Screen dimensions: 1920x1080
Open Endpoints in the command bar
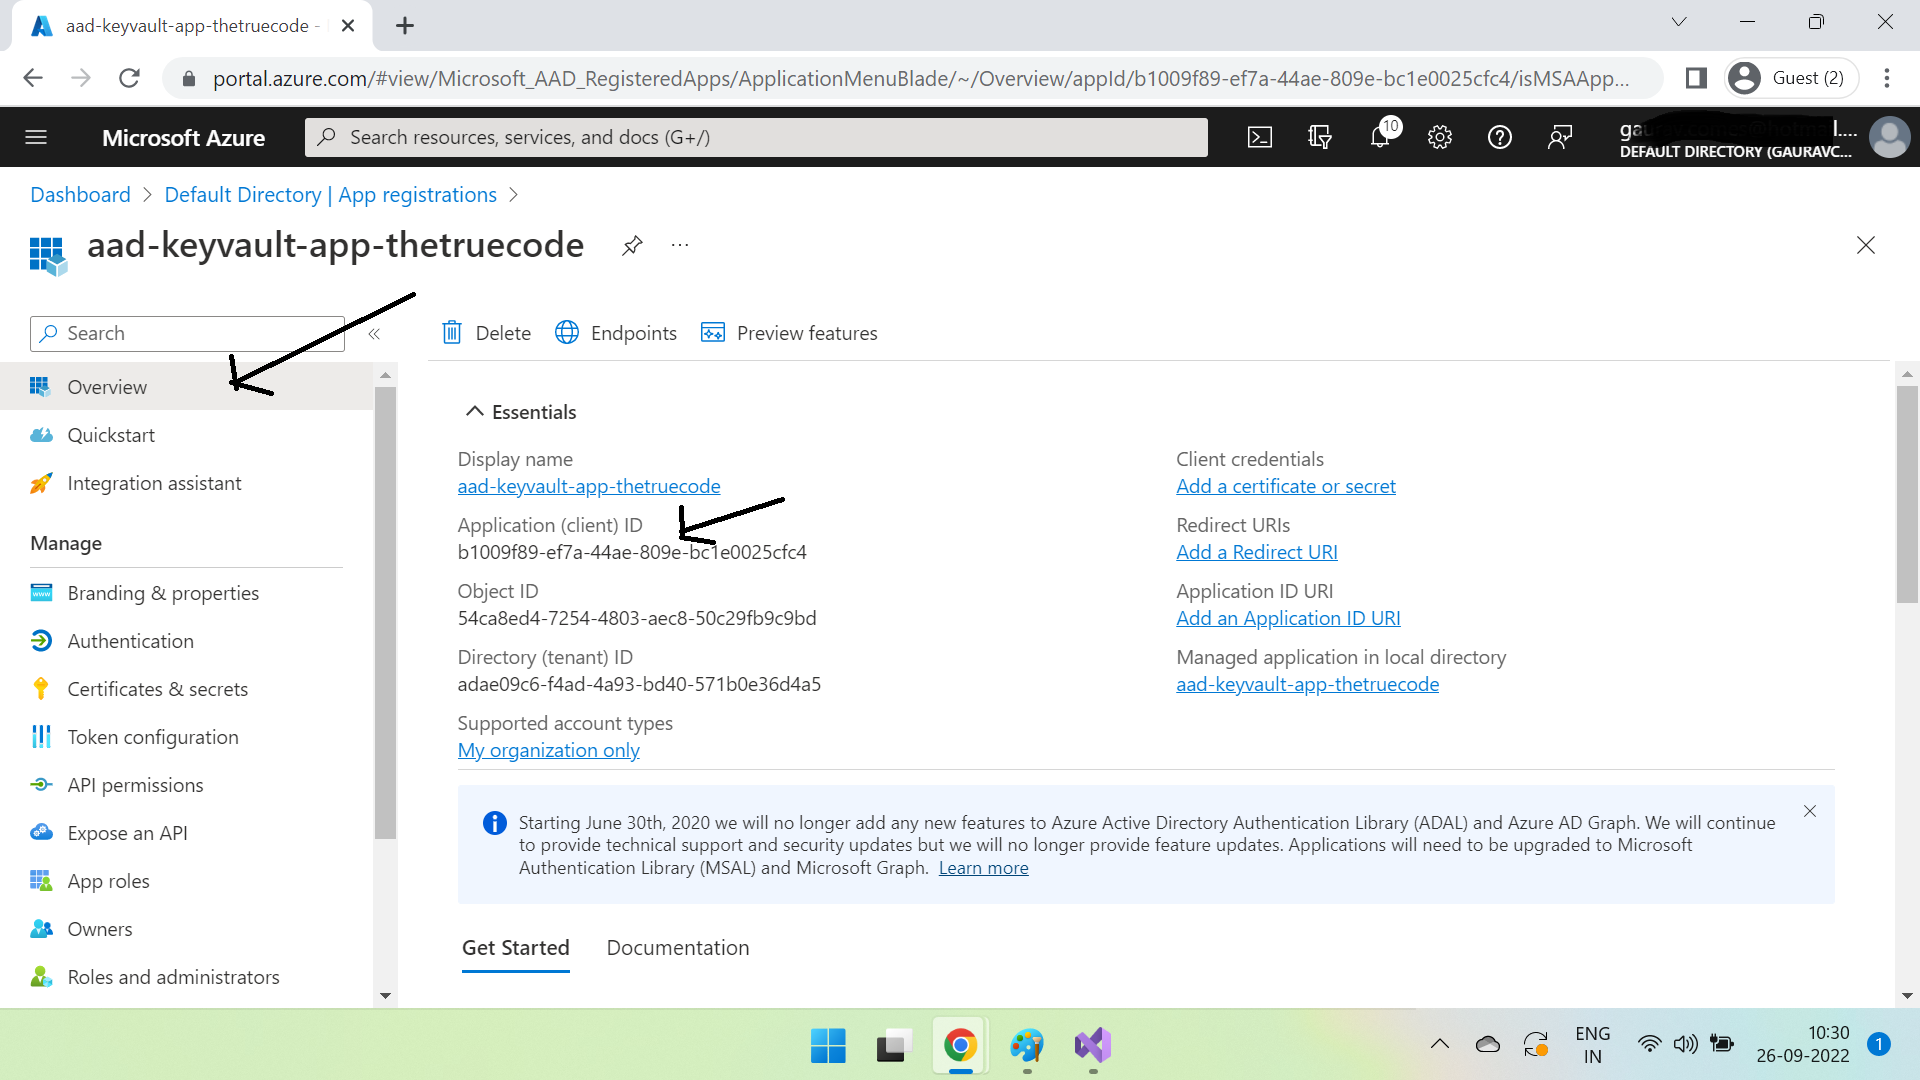coord(616,333)
